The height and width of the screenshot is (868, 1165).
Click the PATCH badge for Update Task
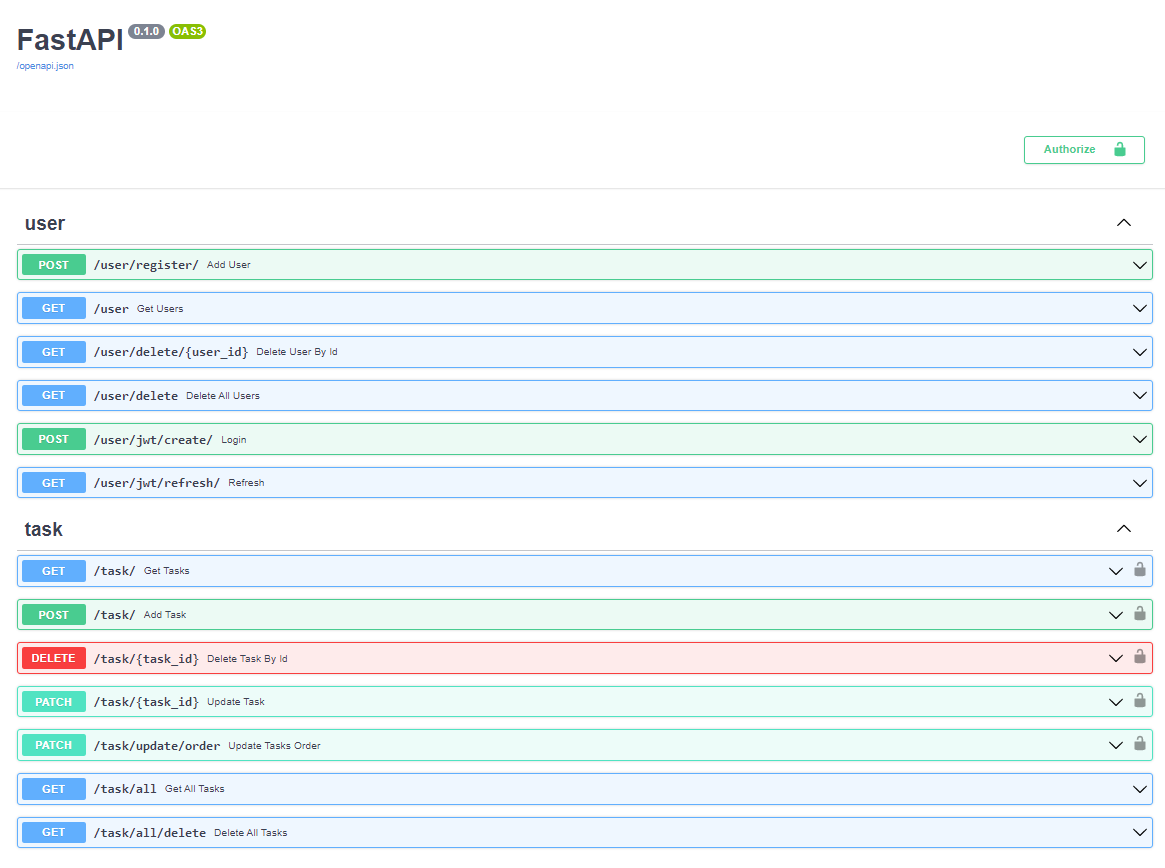[x=53, y=702]
